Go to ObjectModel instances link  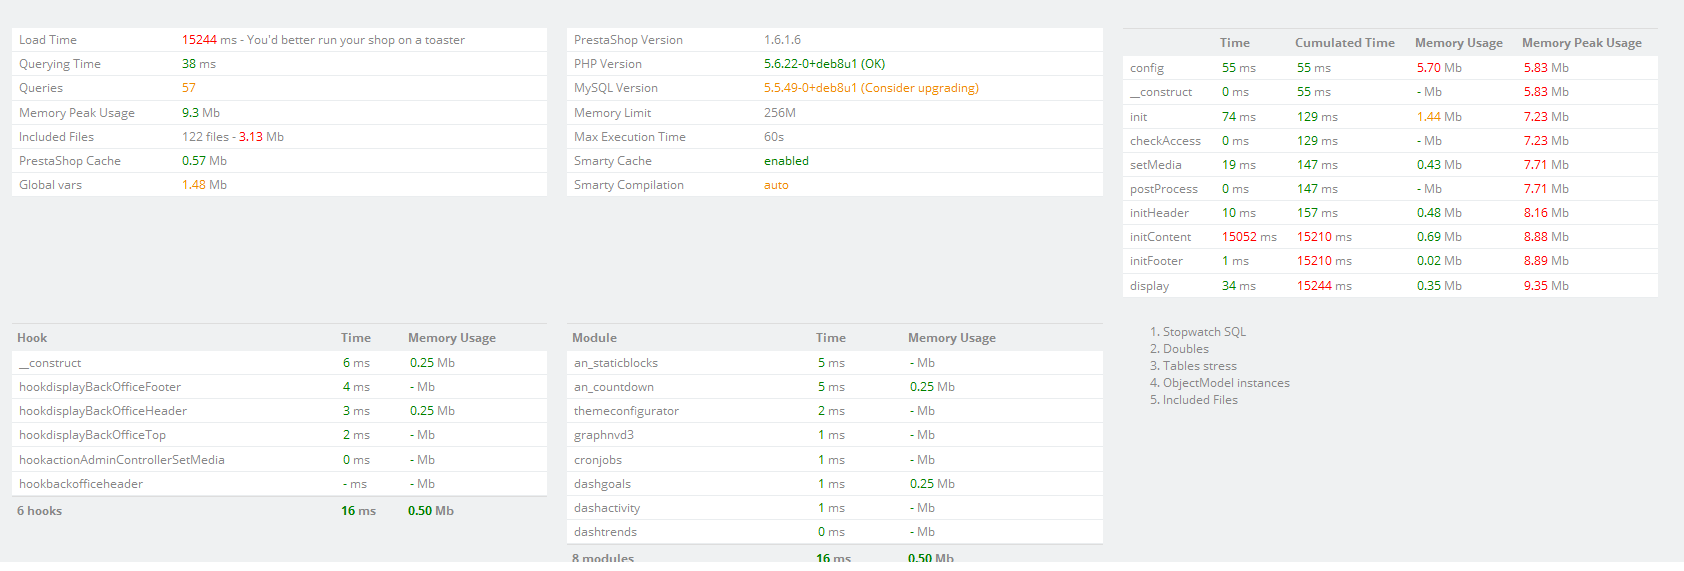(1226, 383)
